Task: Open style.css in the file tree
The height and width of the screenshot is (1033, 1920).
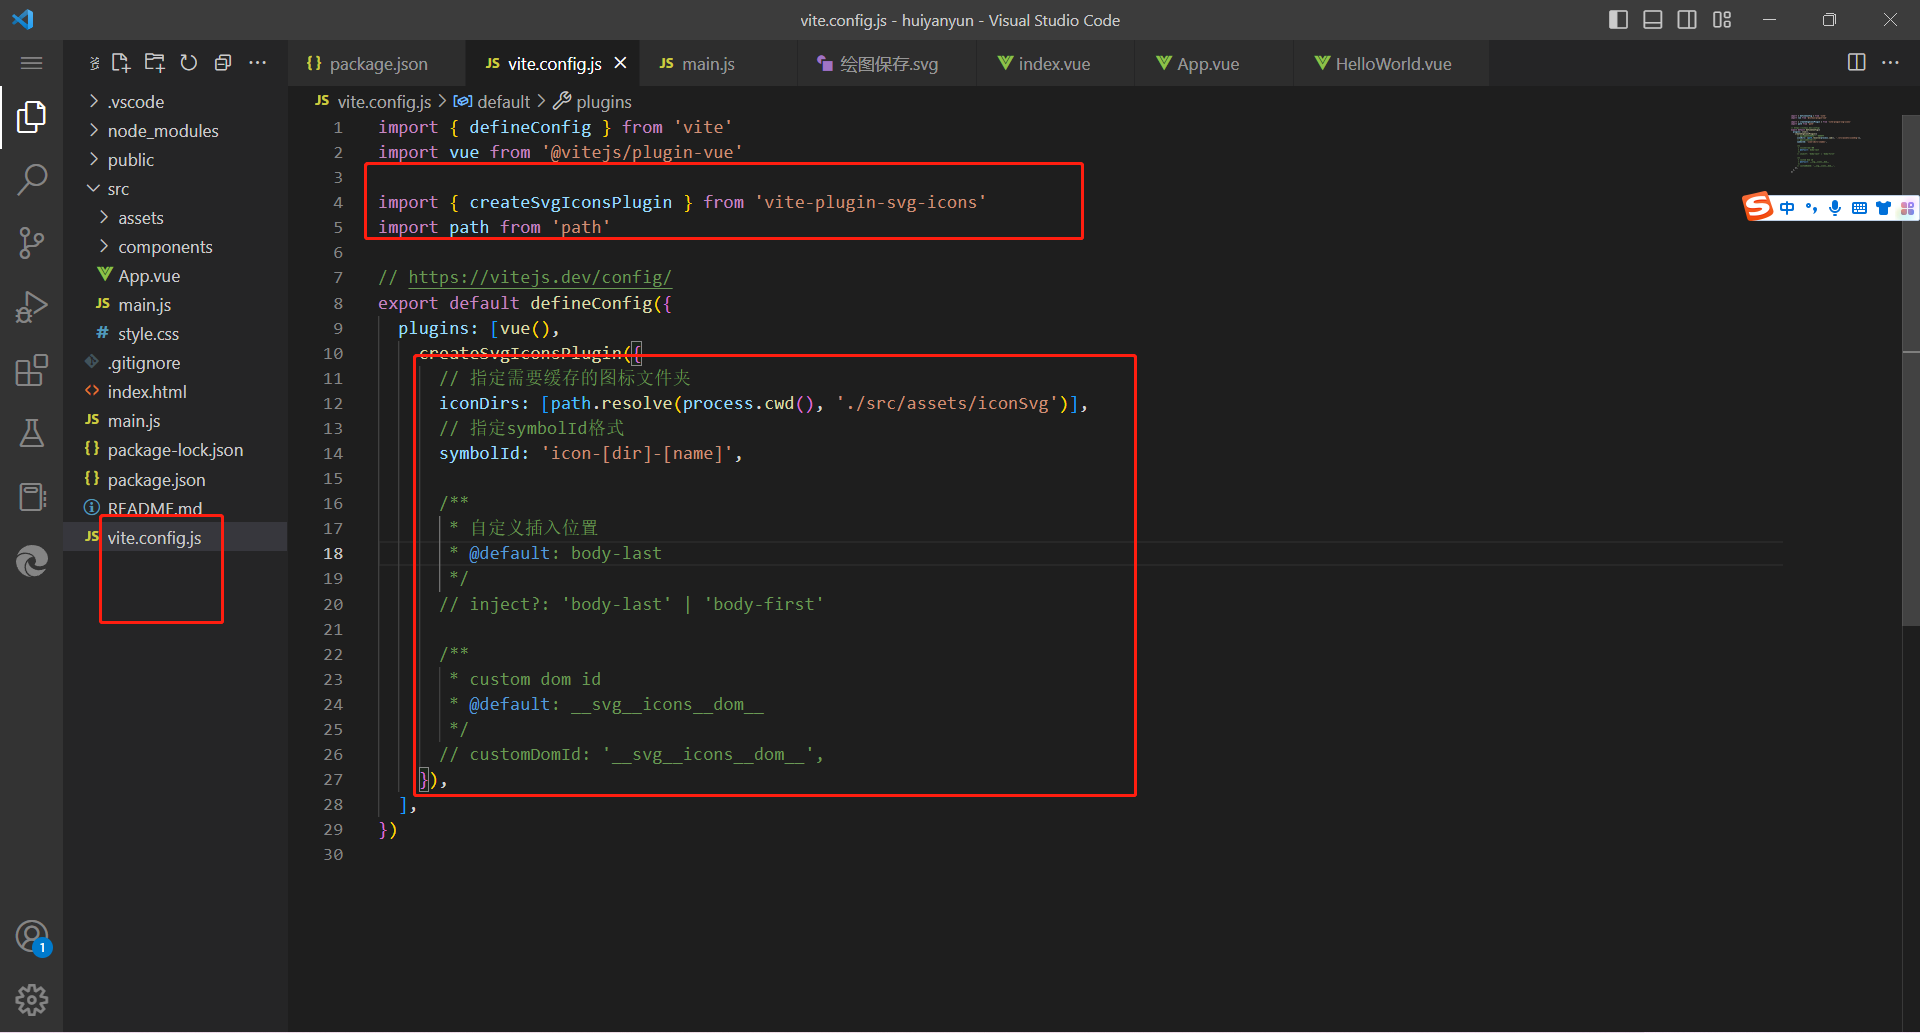Action: (175, 334)
